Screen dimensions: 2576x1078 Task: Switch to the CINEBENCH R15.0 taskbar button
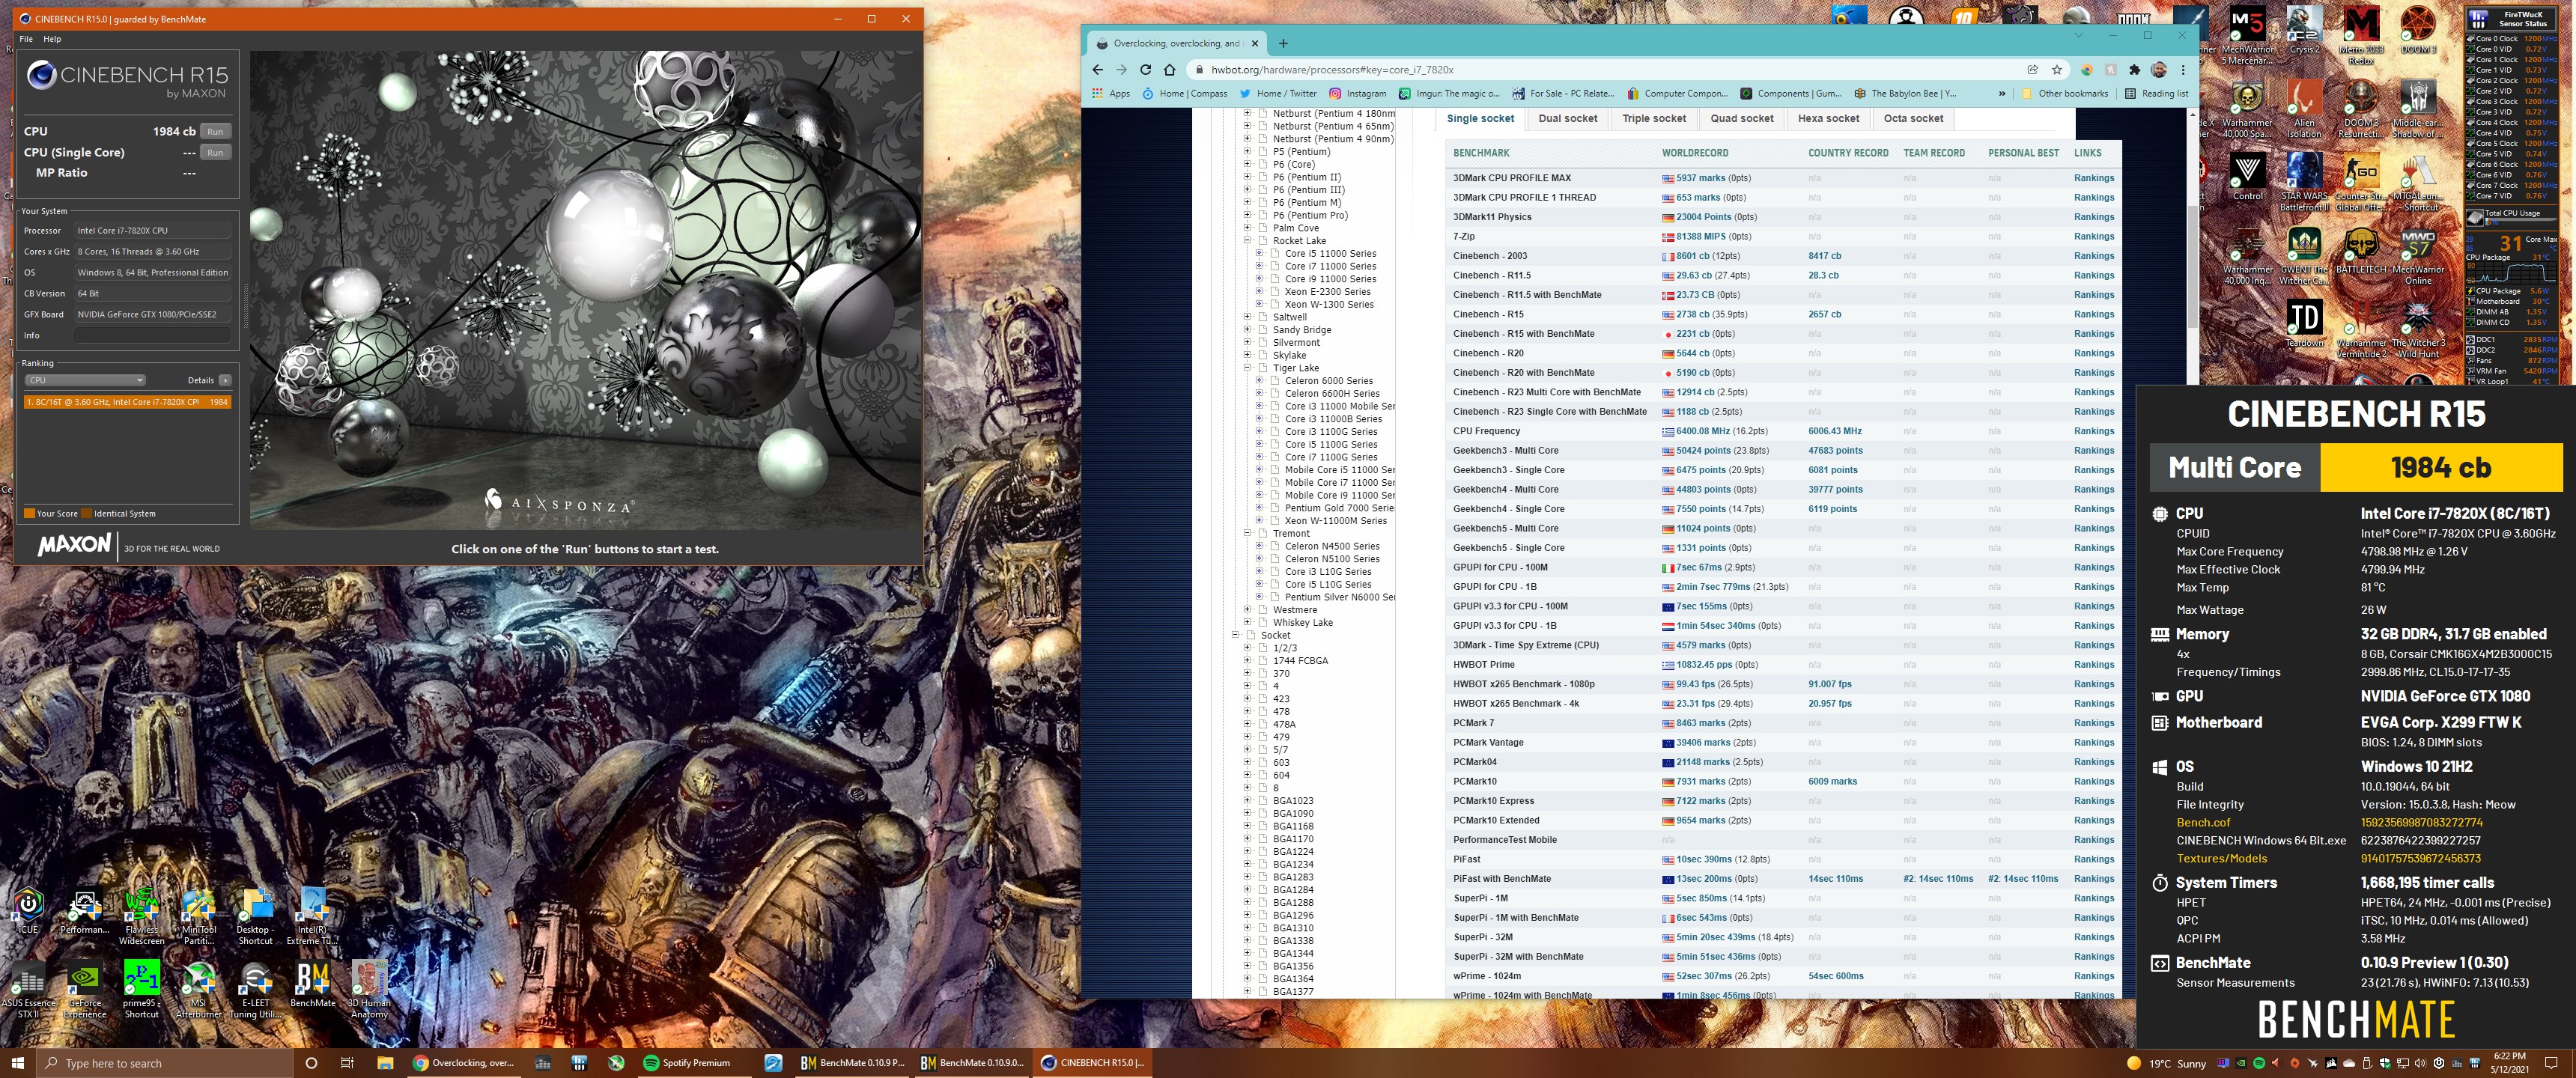click(1092, 1062)
